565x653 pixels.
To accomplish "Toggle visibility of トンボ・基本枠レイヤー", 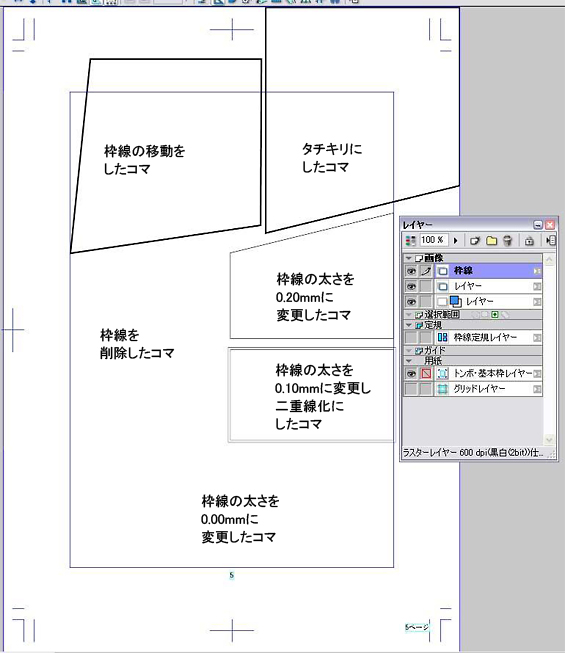I will (411, 374).
